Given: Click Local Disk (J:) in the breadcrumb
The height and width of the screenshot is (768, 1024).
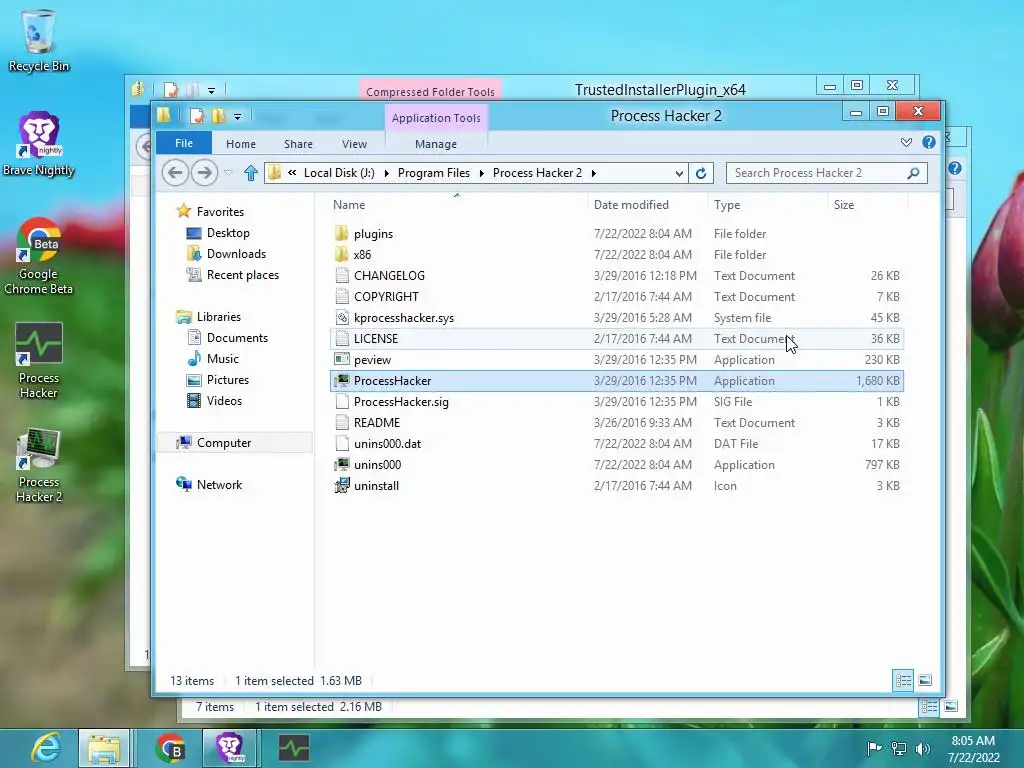Looking at the screenshot, I should tap(339, 173).
